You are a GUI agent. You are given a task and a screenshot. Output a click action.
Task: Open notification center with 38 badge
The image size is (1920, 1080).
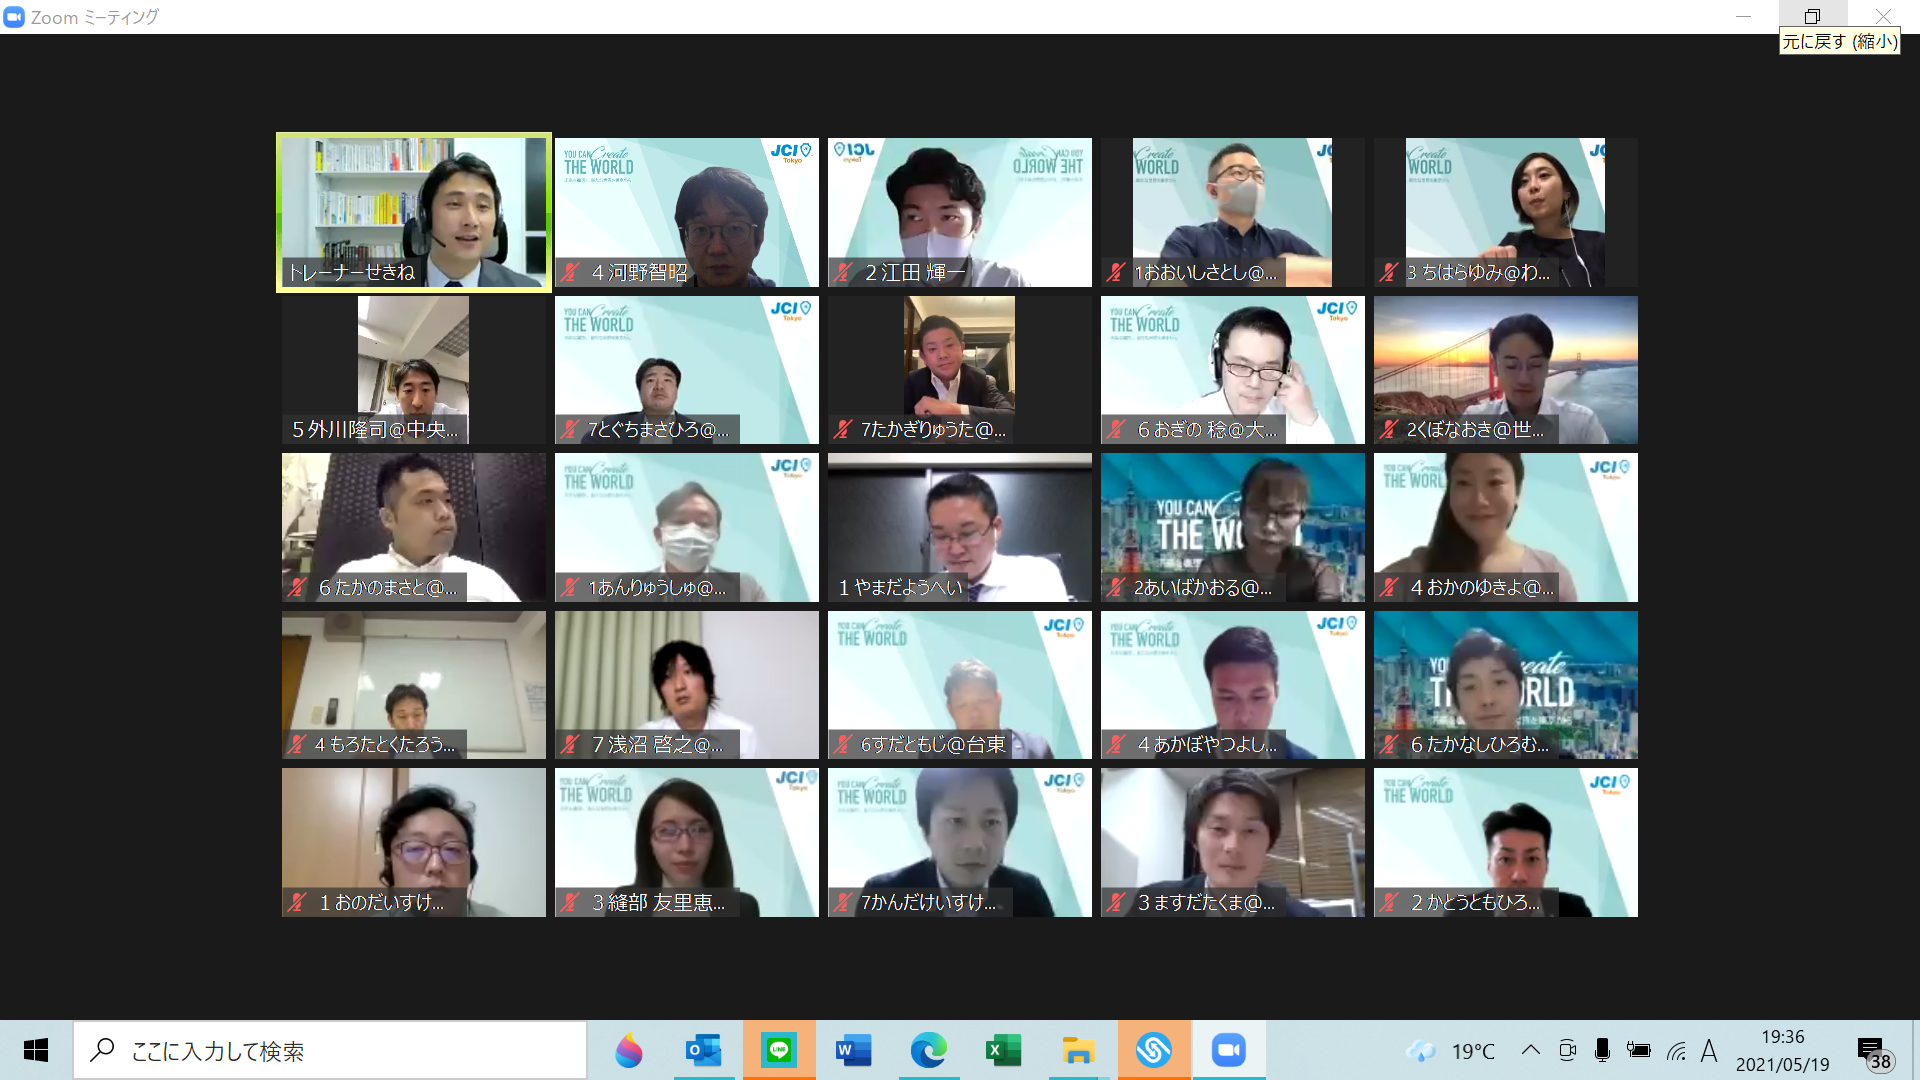1873,1052
